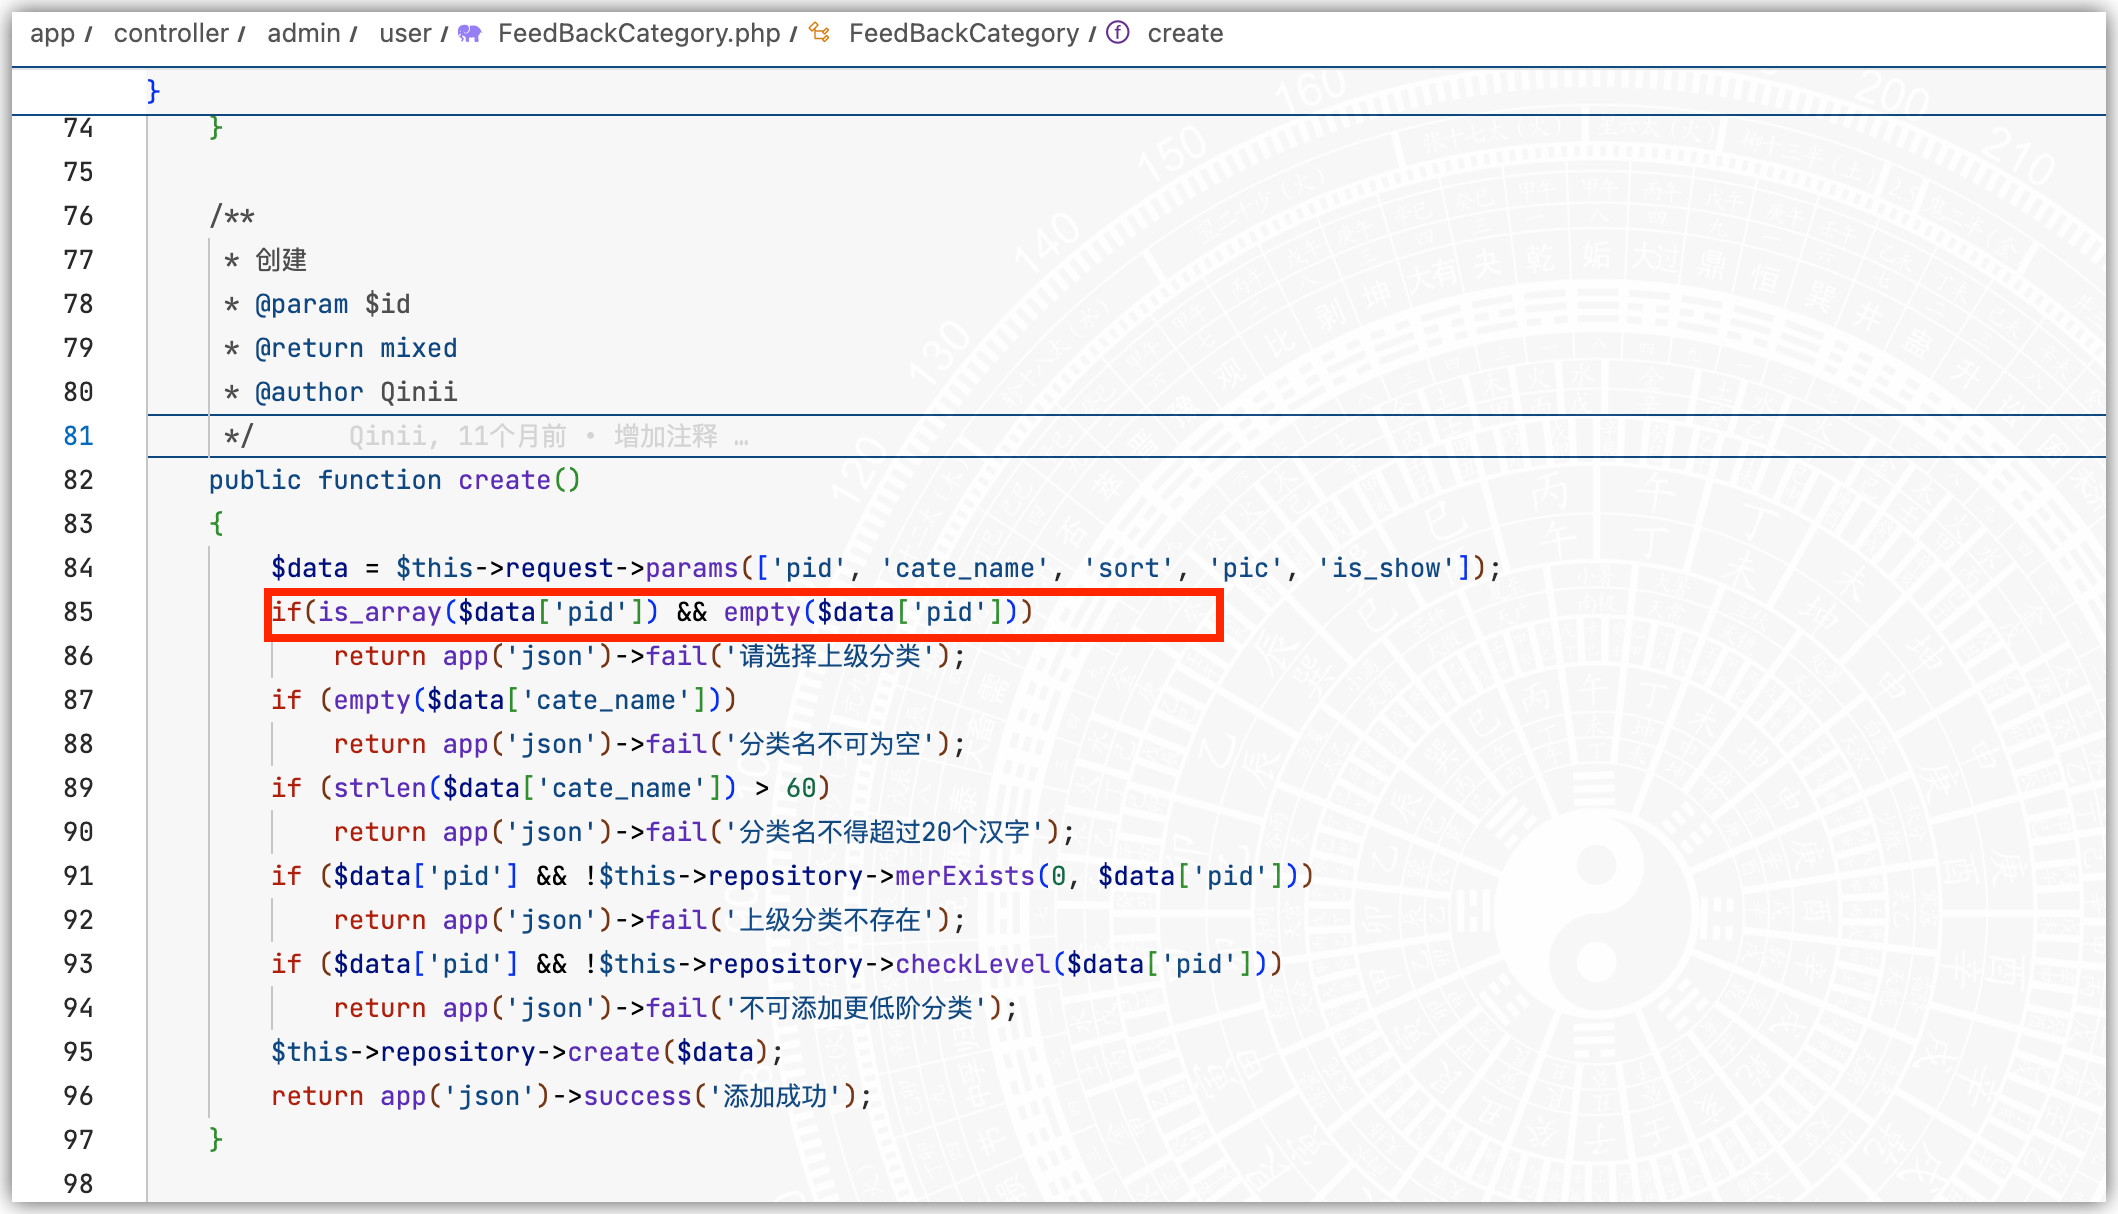The width and height of the screenshot is (2118, 1214).
Task: Click the PHP elephant file icon in breadcrumb
Action: 469,33
